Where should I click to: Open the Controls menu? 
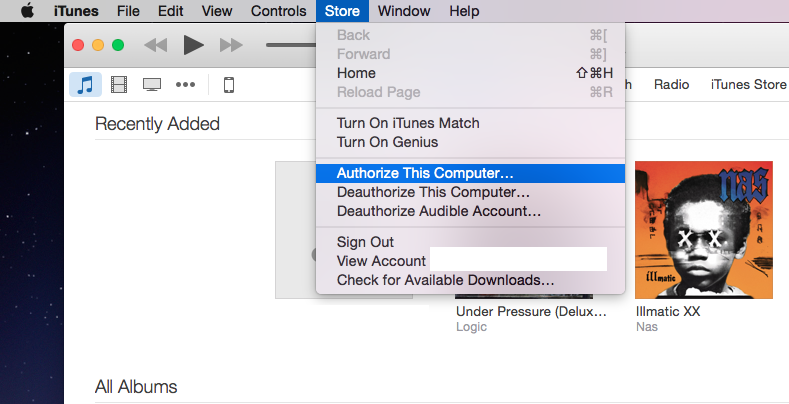(278, 11)
